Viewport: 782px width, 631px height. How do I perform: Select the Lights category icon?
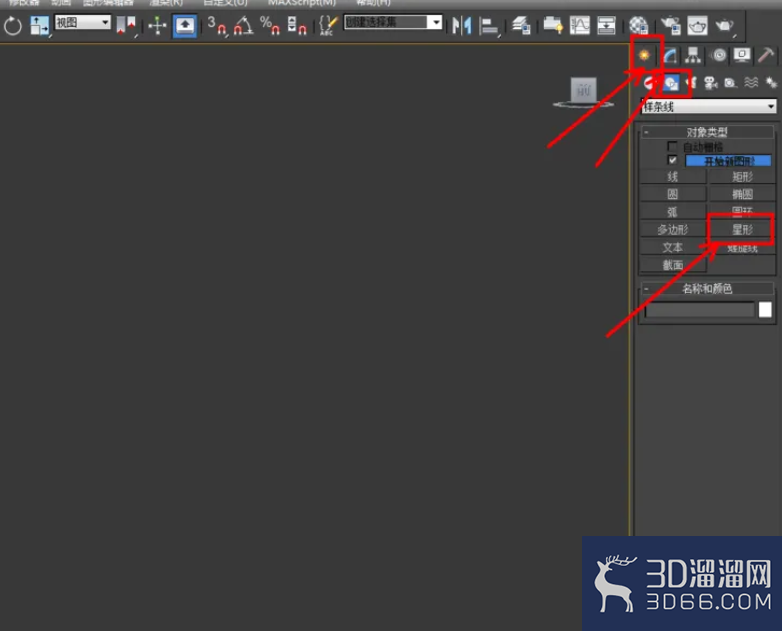click(x=691, y=83)
